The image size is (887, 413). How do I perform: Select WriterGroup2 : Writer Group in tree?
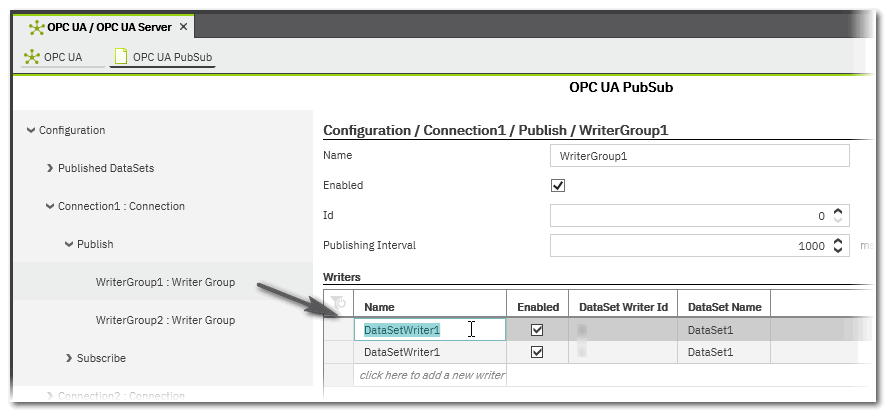coord(165,320)
